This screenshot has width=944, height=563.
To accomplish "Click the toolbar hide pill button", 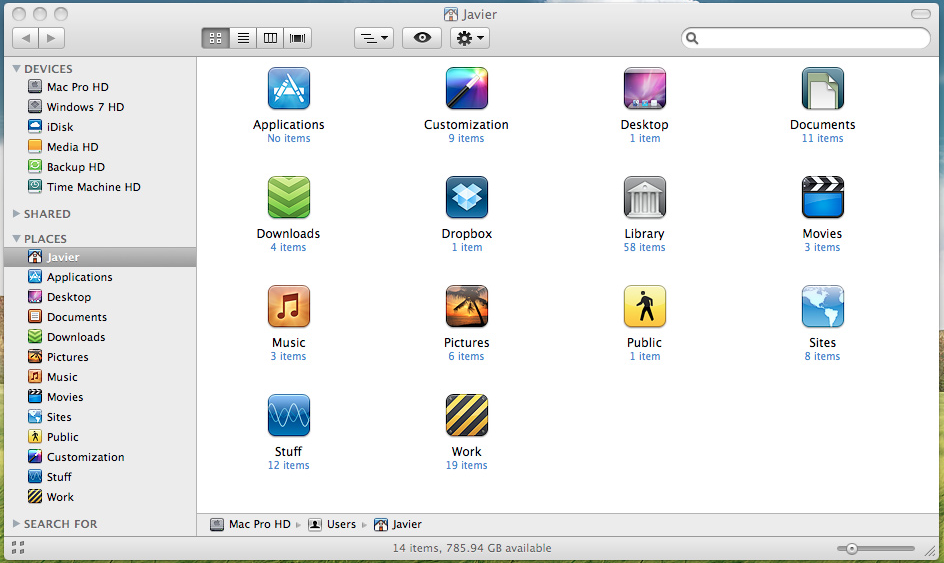I will coord(921,14).
